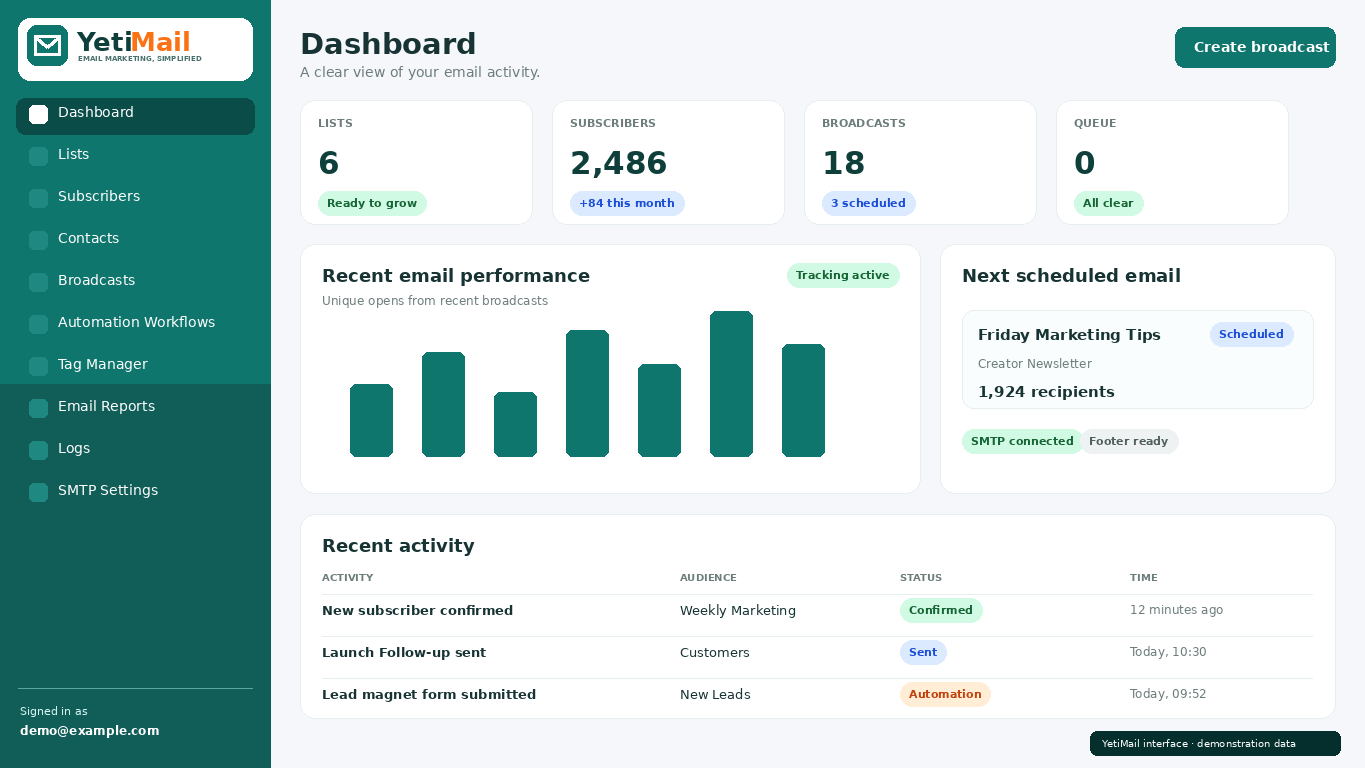Click Lead magnet form submitted activity

point(429,694)
